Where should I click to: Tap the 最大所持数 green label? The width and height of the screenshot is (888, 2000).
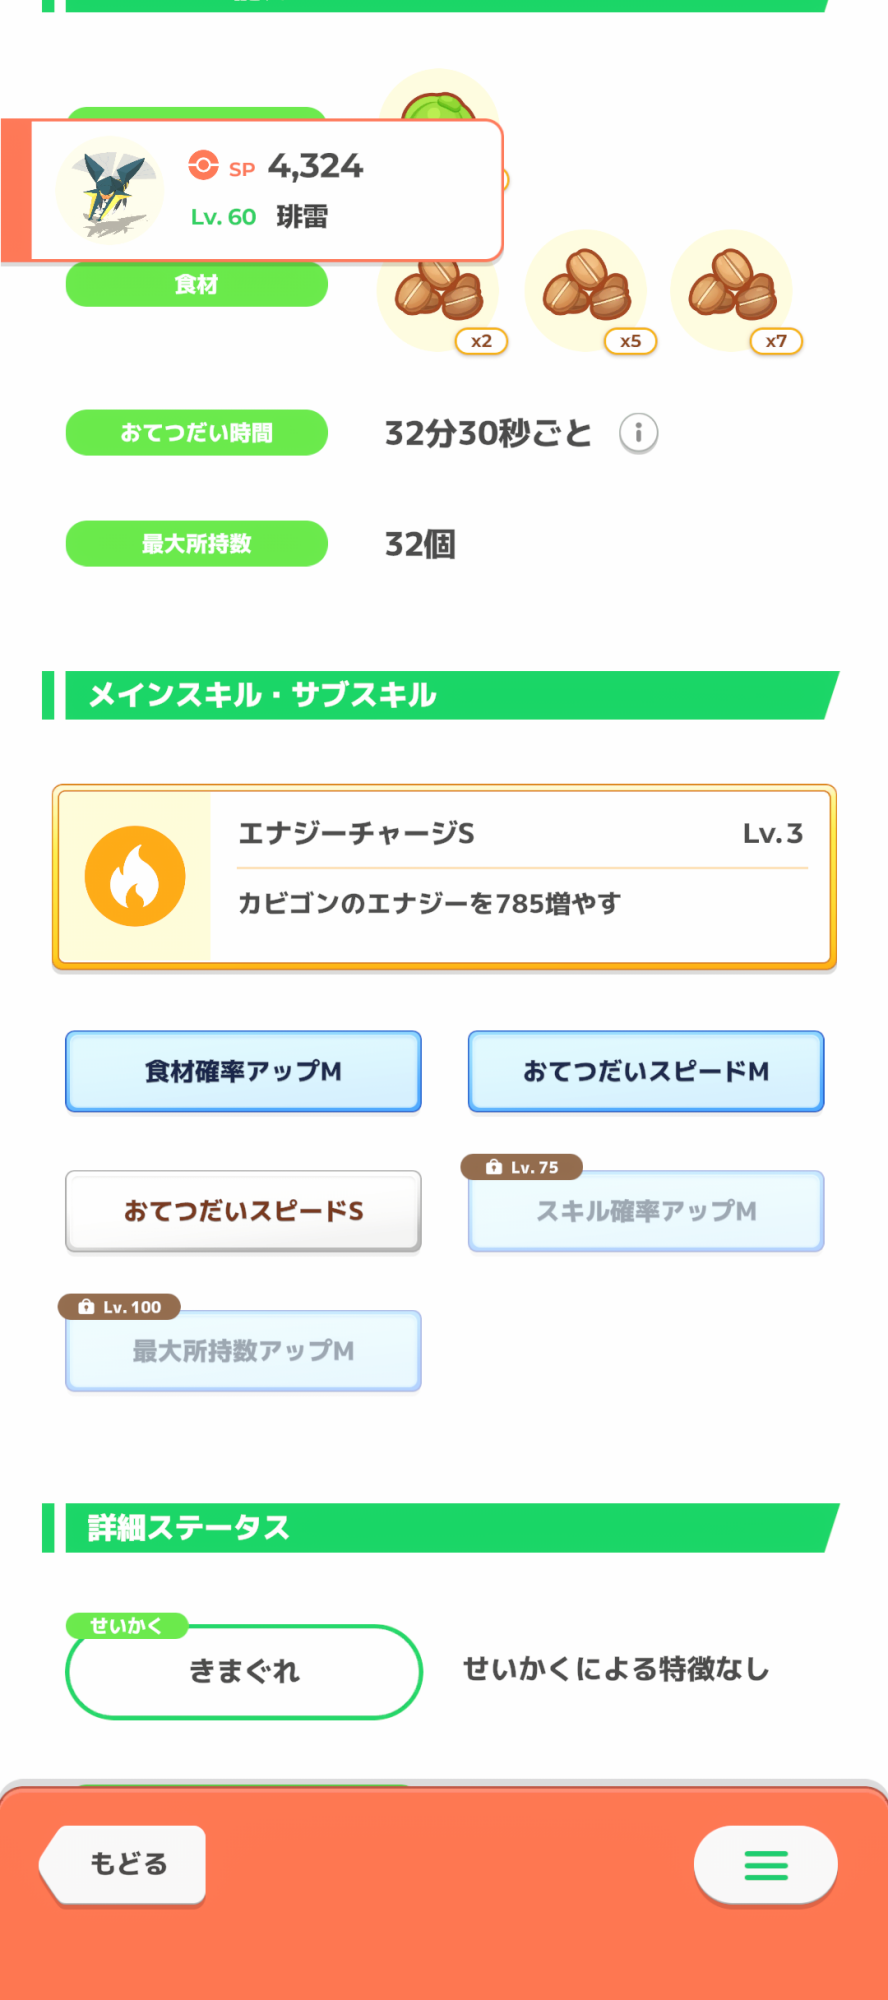click(x=196, y=544)
